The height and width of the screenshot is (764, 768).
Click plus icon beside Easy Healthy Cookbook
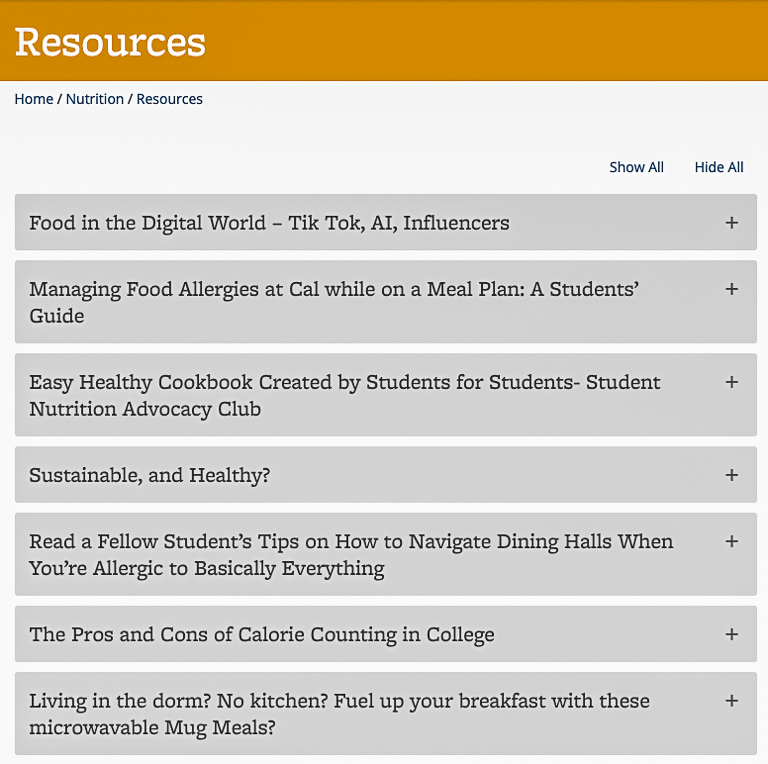(x=732, y=382)
